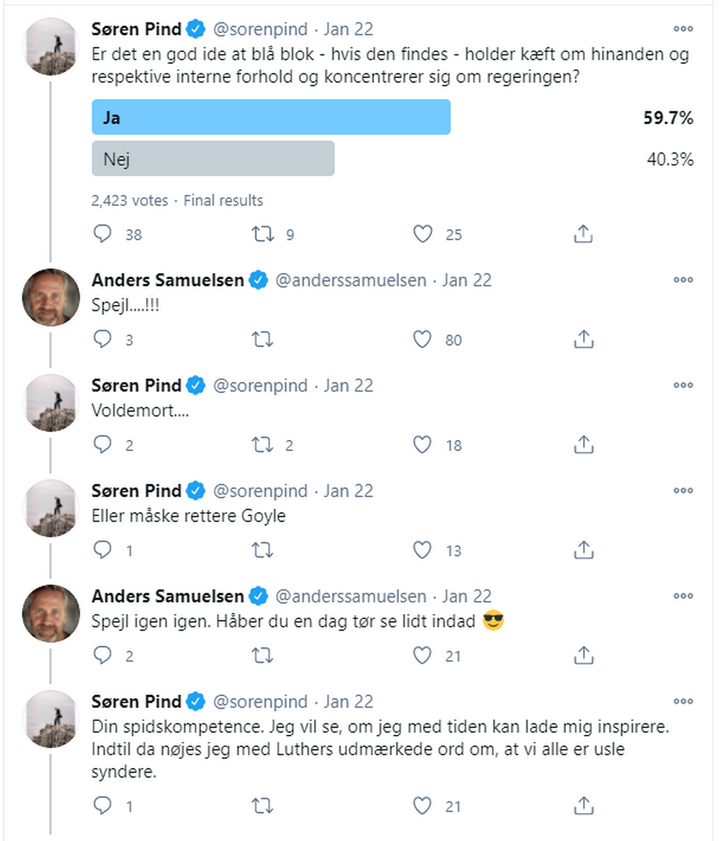The width and height of the screenshot is (720, 841).
Task: Open more options on 'Din spidskompetence' tweet
Action: (683, 701)
